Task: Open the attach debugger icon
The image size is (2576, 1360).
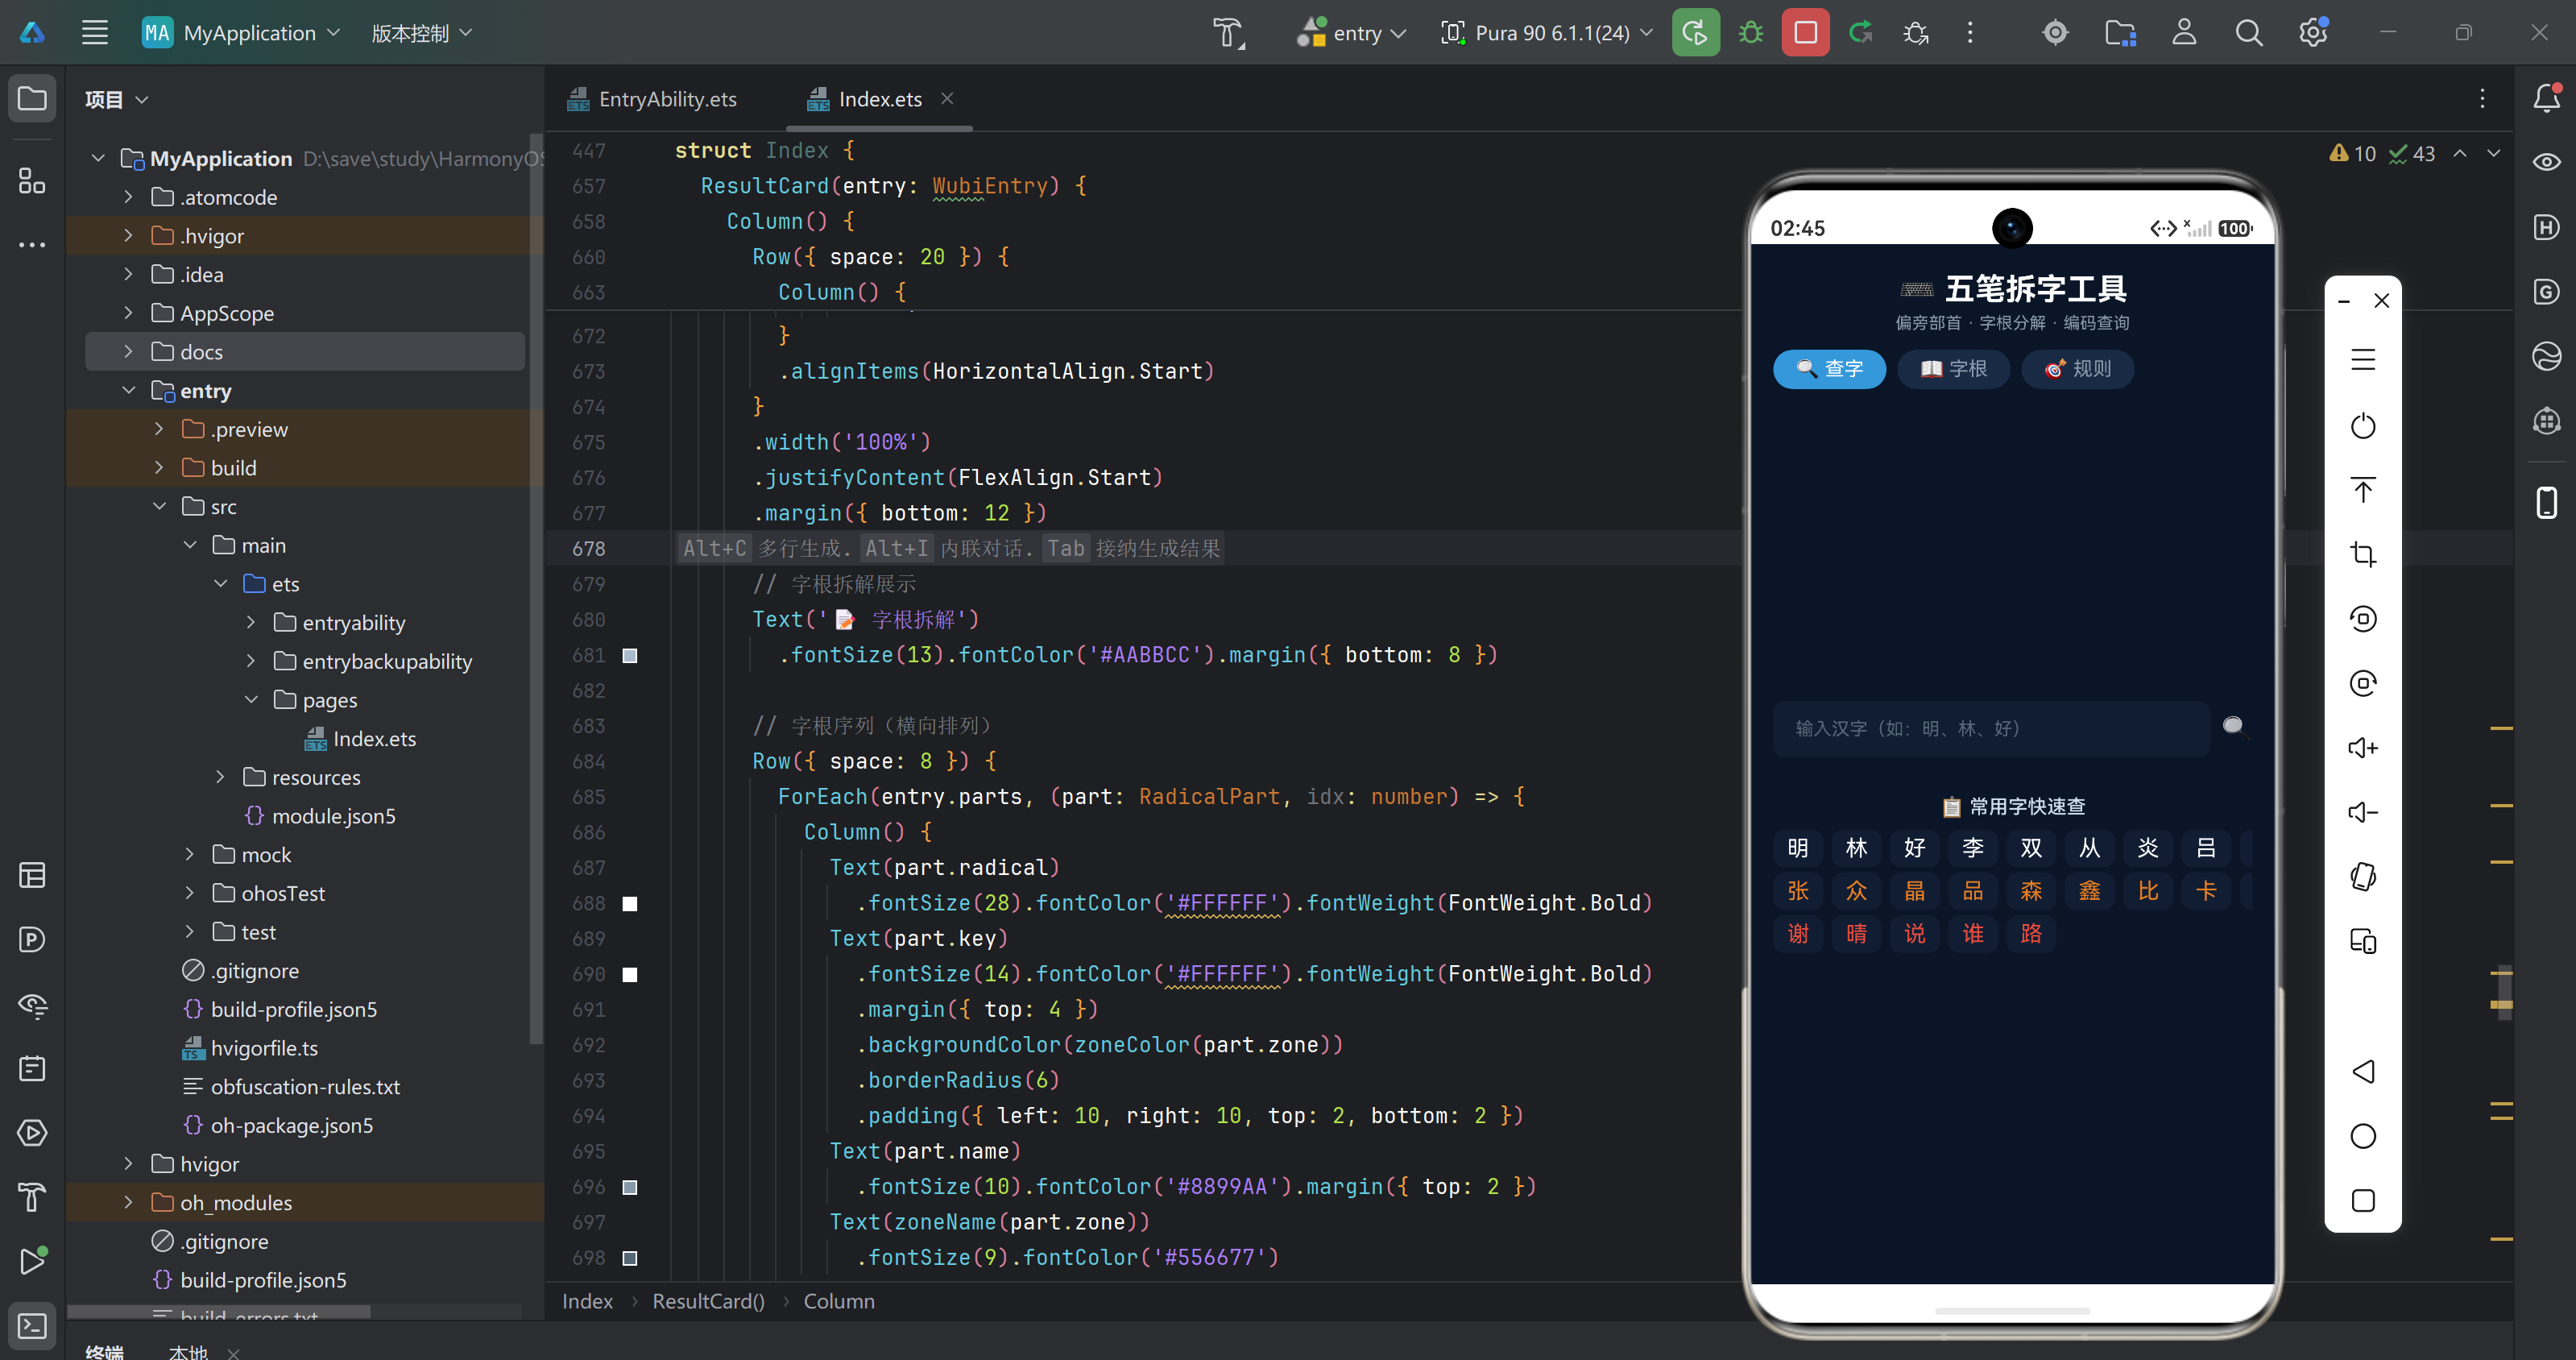Action: [1916, 33]
